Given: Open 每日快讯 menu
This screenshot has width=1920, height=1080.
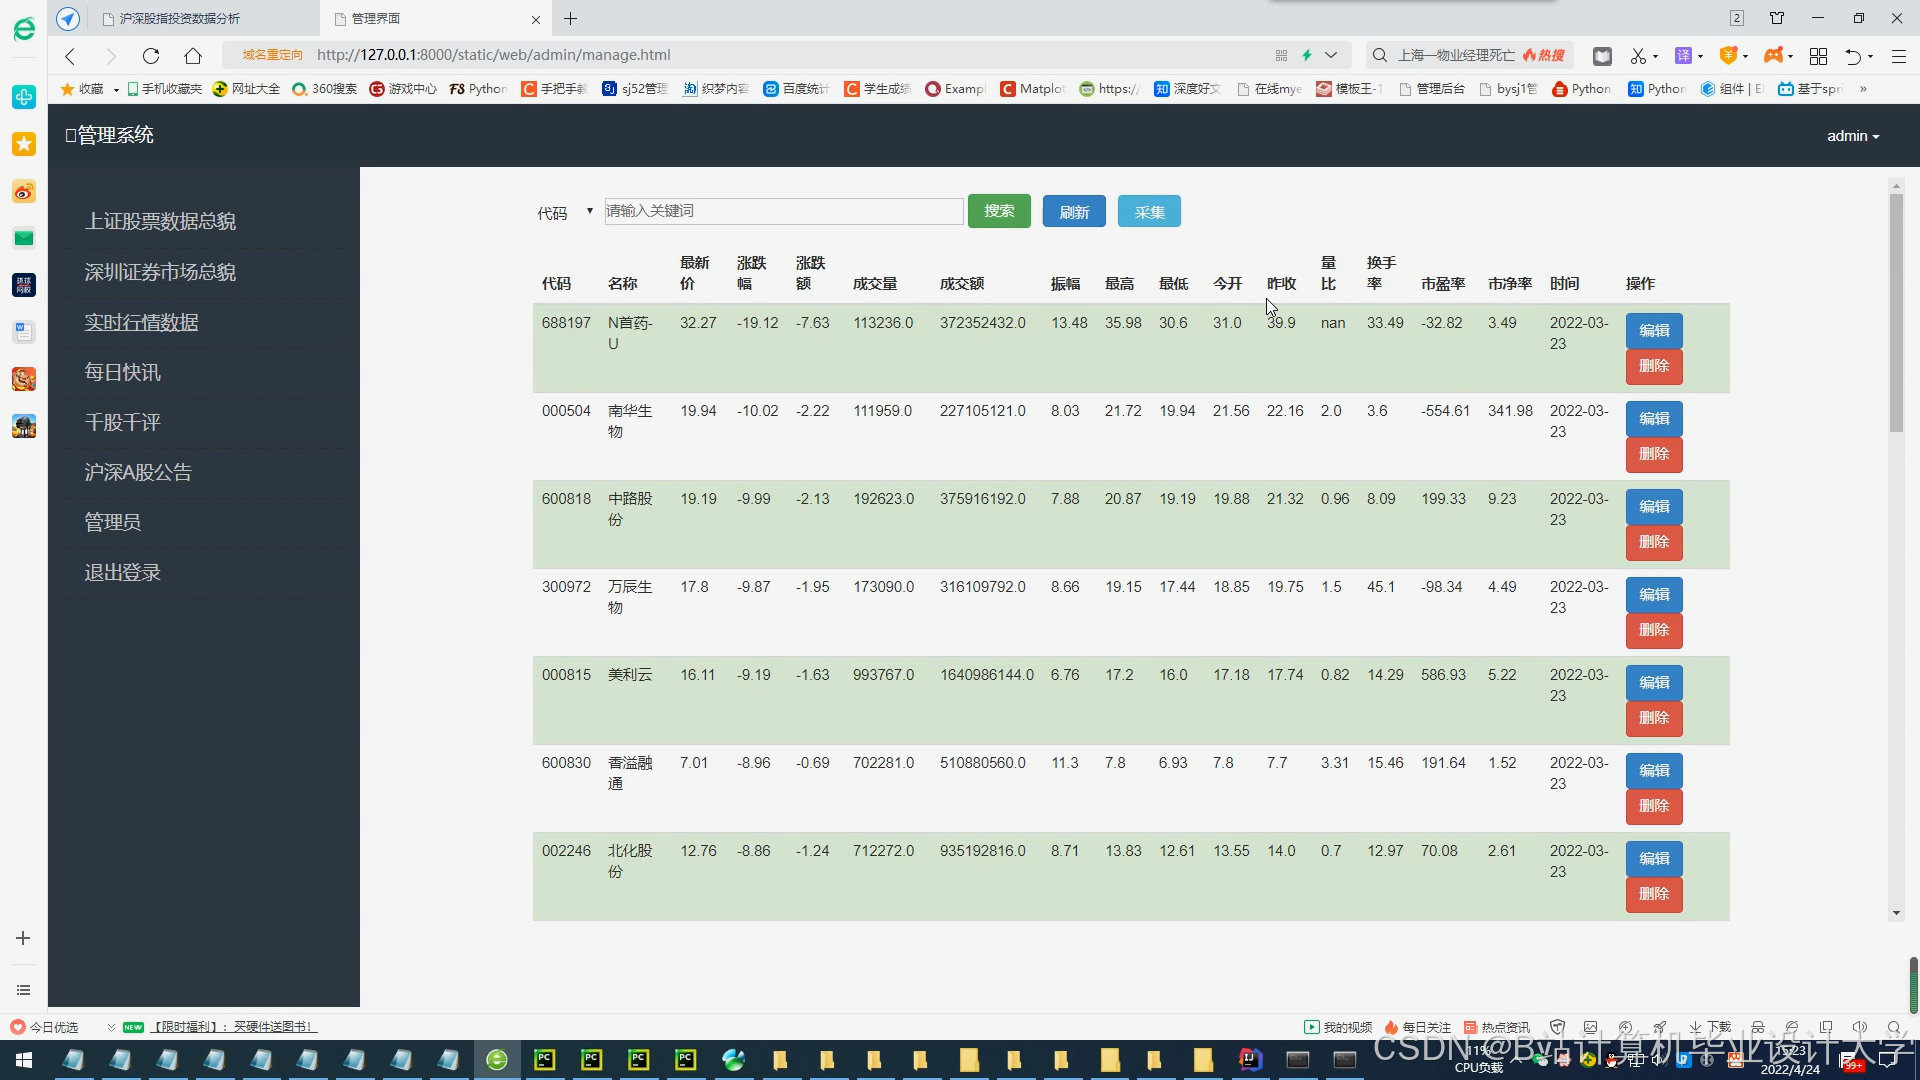Looking at the screenshot, I should [x=122, y=372].
